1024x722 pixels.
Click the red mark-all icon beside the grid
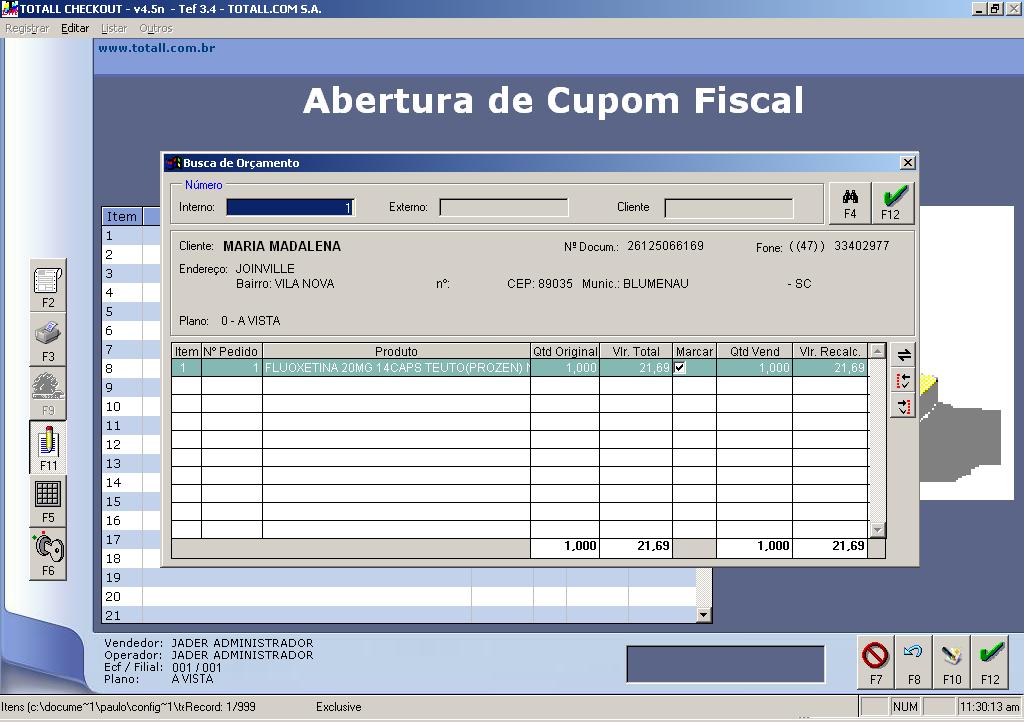point(903,381)
